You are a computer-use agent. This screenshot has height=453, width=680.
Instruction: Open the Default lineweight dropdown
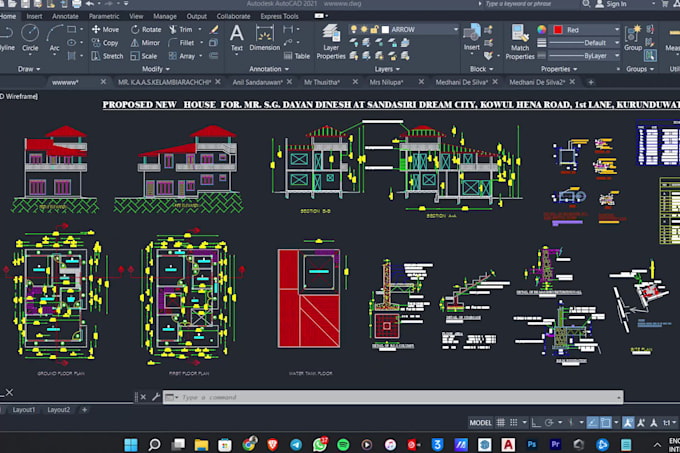617,43
